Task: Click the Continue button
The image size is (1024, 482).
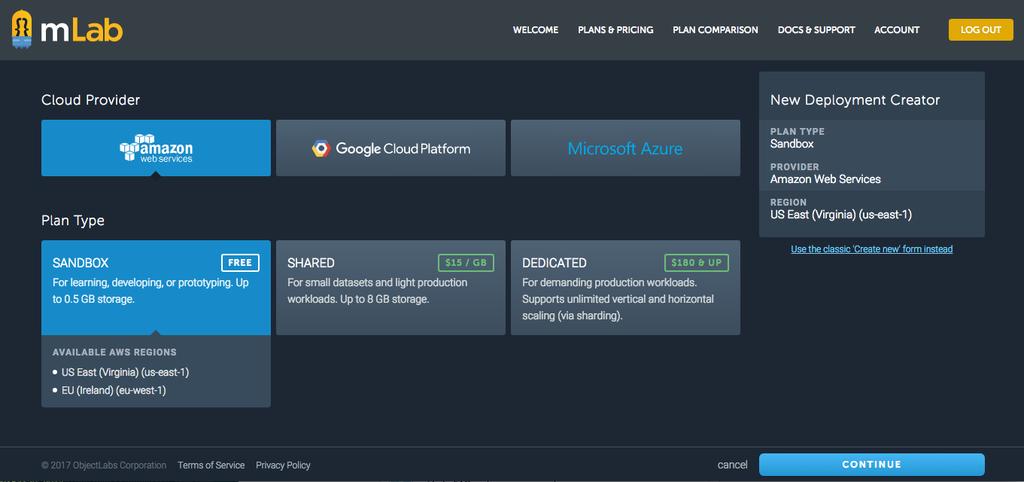Action: click(x=871, y=464)
